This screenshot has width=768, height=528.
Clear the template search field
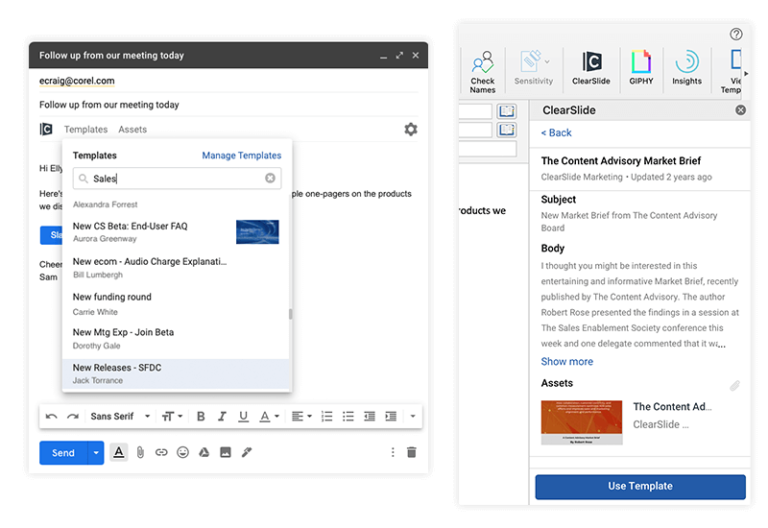pos(270,178)
